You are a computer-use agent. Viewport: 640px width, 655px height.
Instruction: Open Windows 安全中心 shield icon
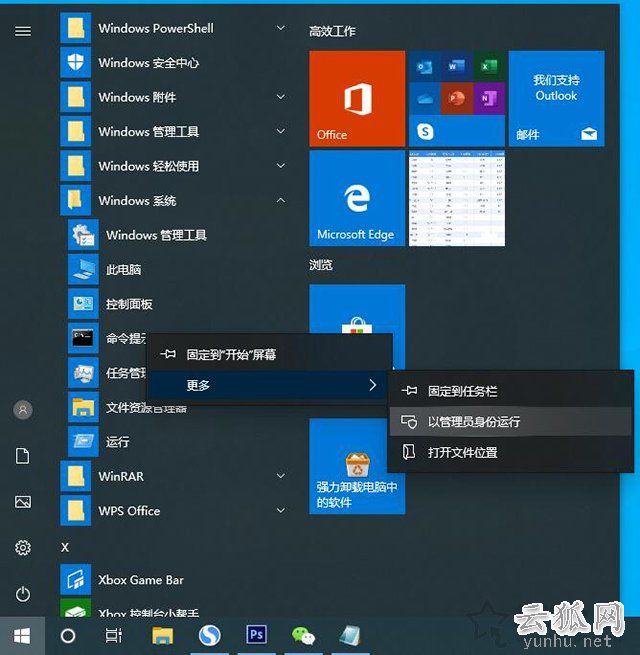pyautogui.click(x=76, y=63)
